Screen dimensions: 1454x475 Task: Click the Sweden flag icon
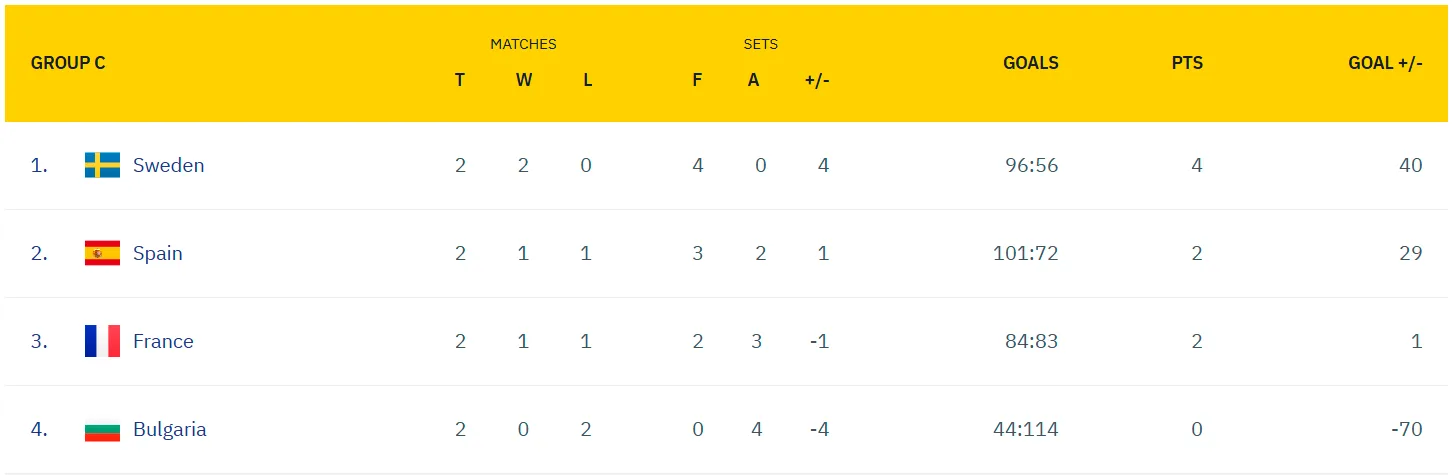pos(102,165)
